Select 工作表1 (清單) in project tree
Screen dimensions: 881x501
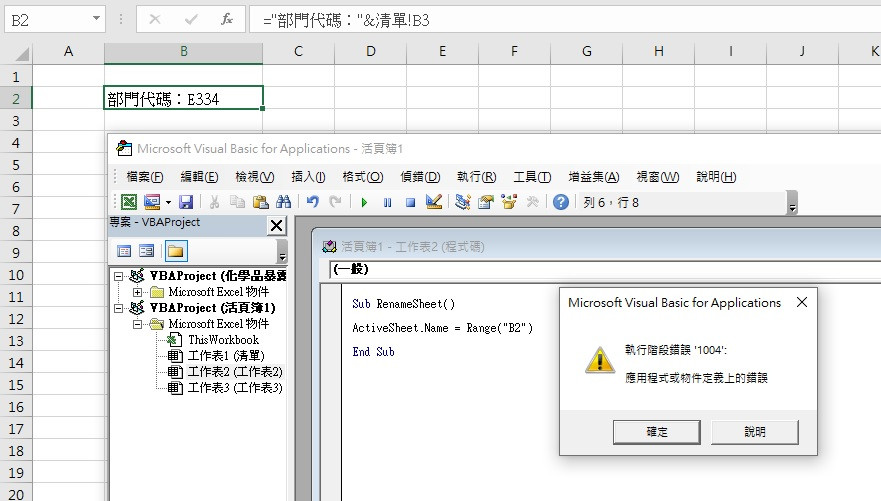click(226, 356)
